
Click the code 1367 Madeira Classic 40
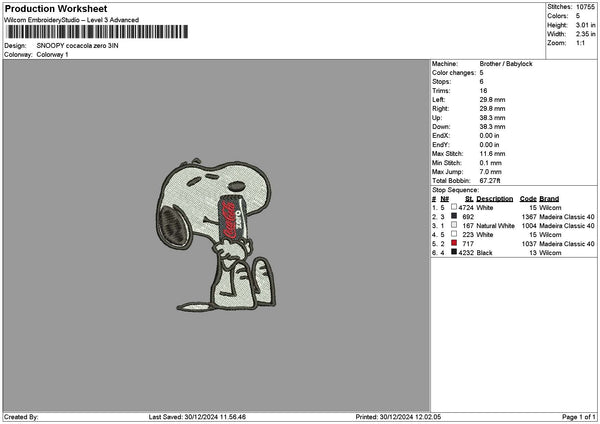(558, 217)
